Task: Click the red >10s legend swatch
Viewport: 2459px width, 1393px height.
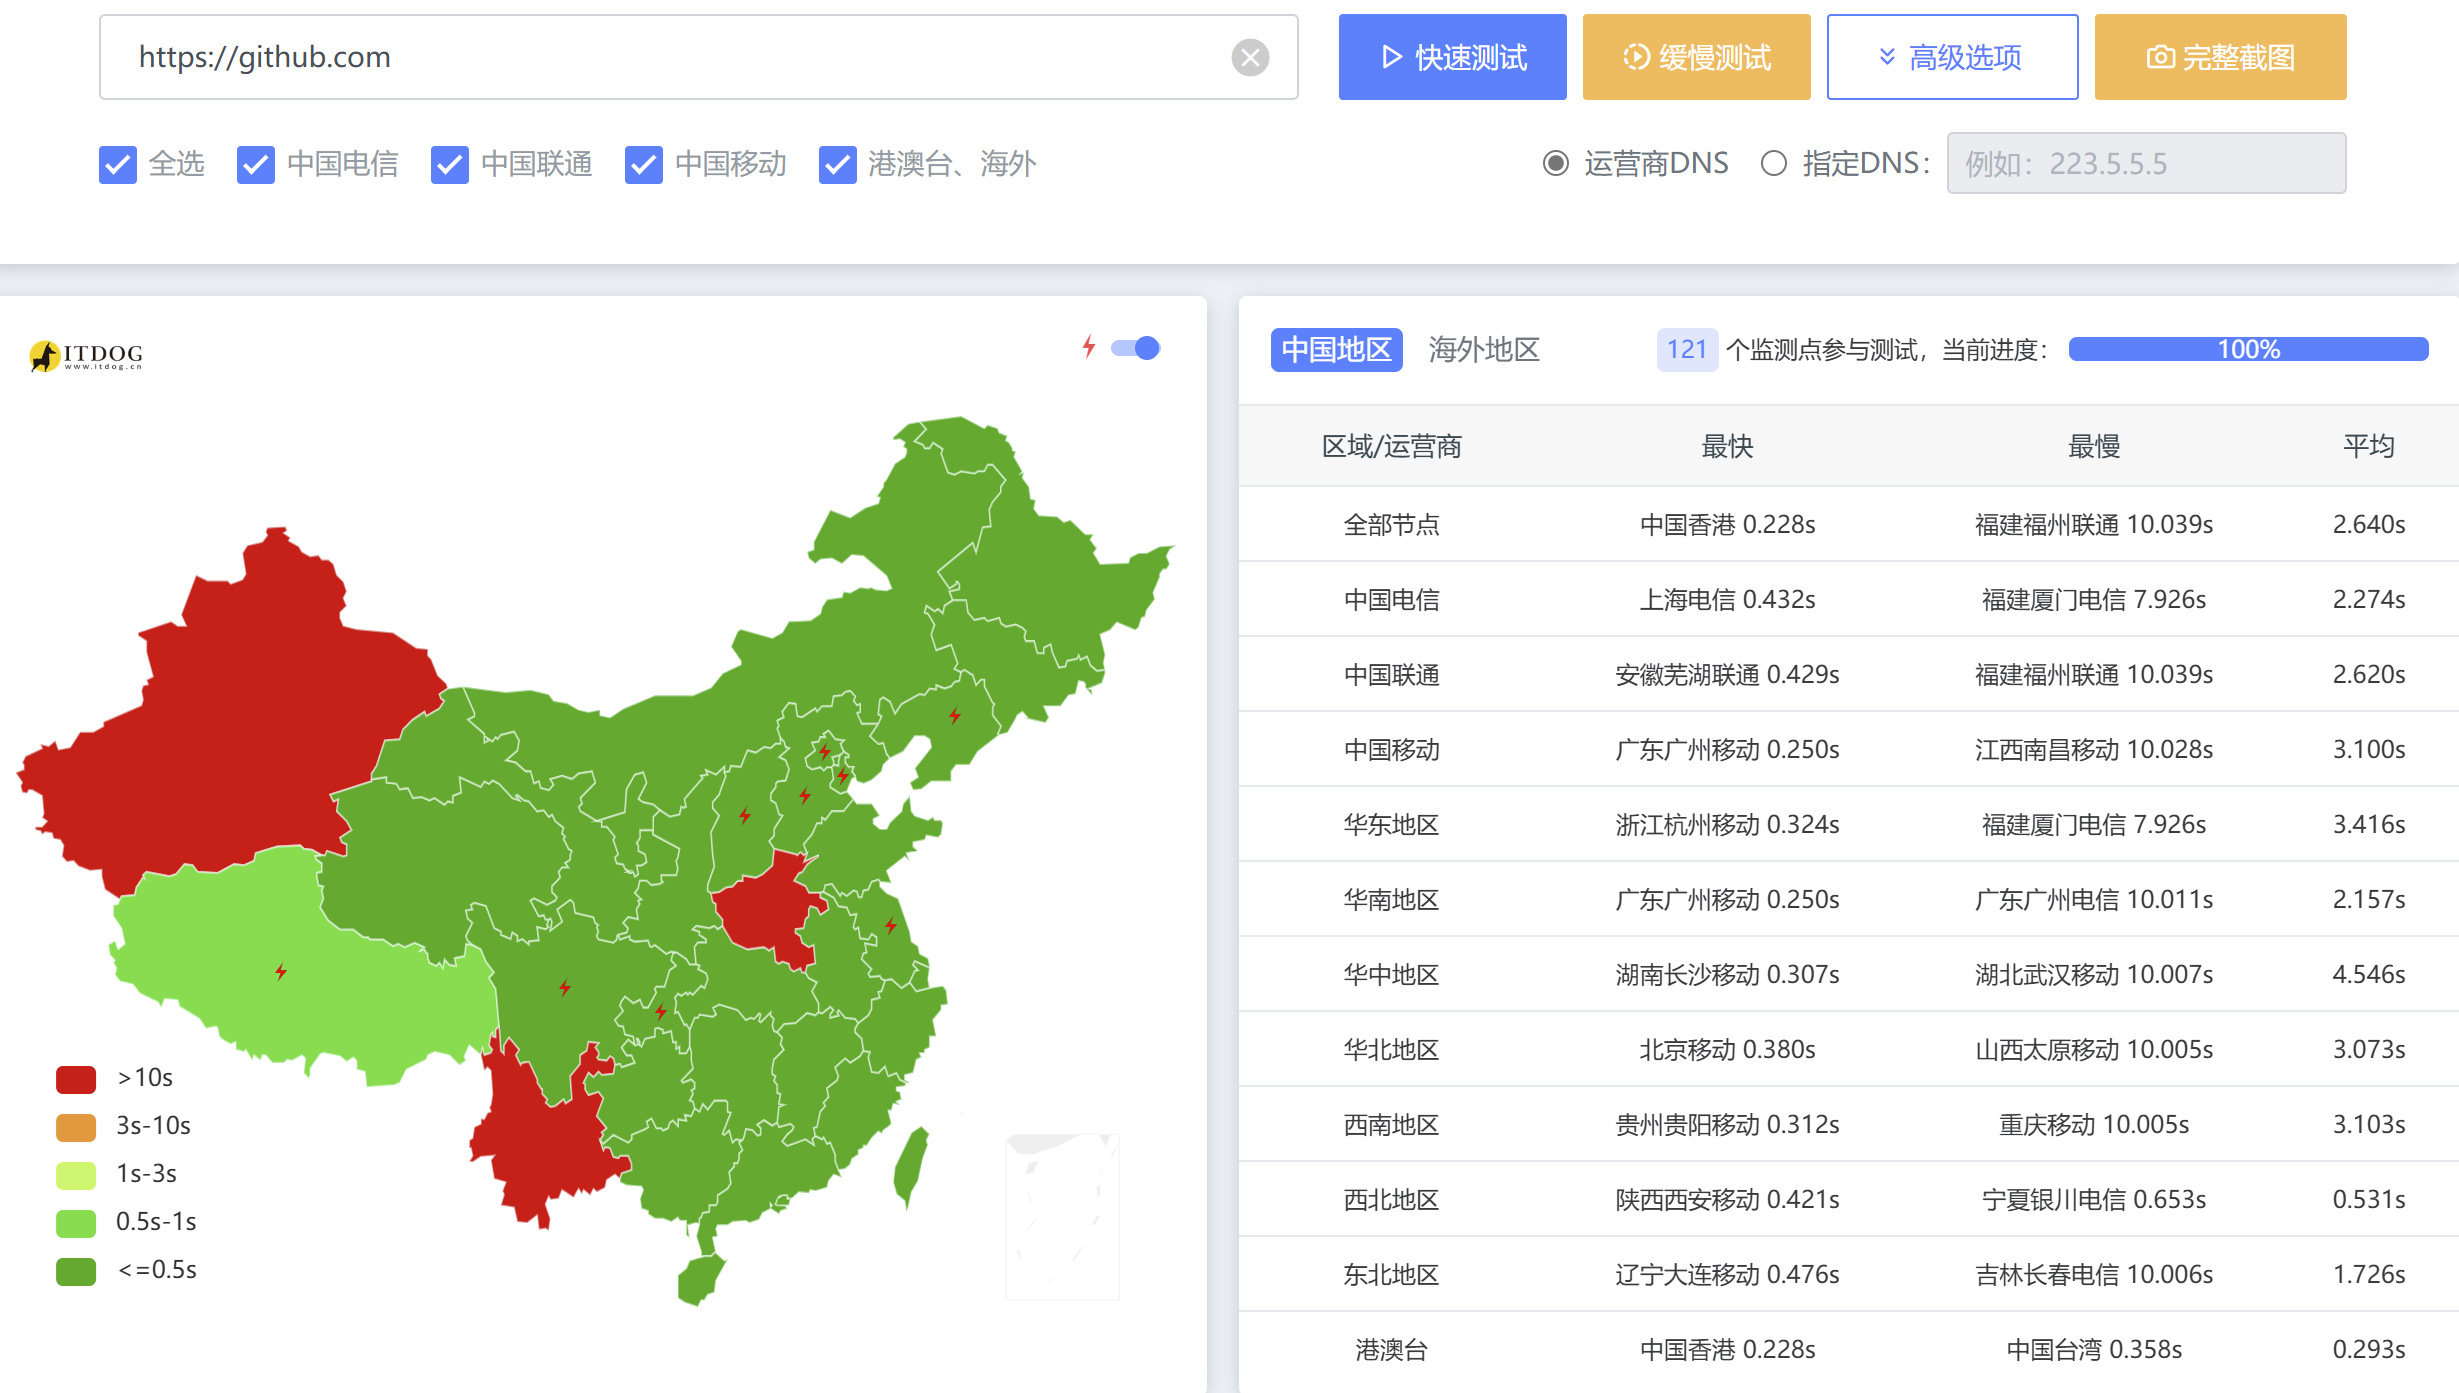Action: pos(76,1078)
